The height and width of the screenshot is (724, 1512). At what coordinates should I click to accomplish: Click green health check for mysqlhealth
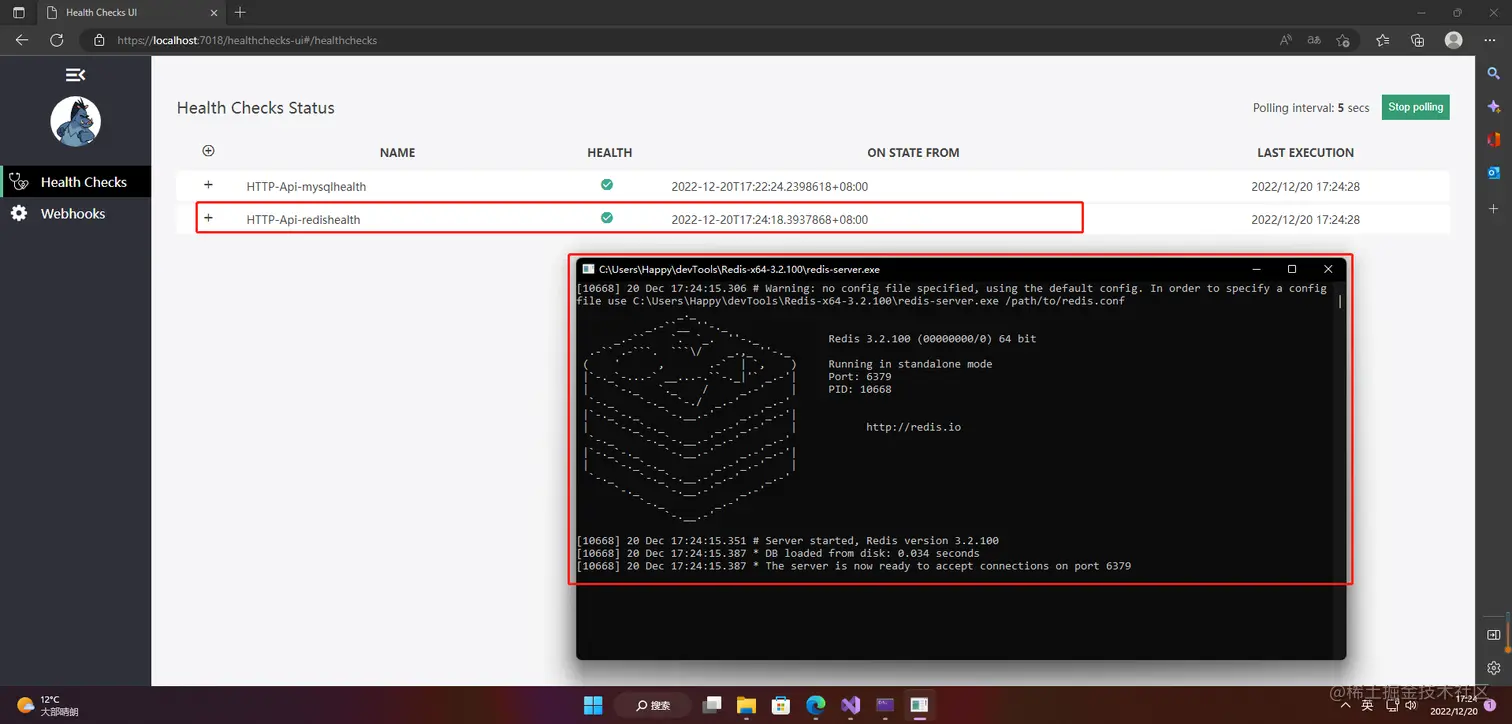coord(607,185)
